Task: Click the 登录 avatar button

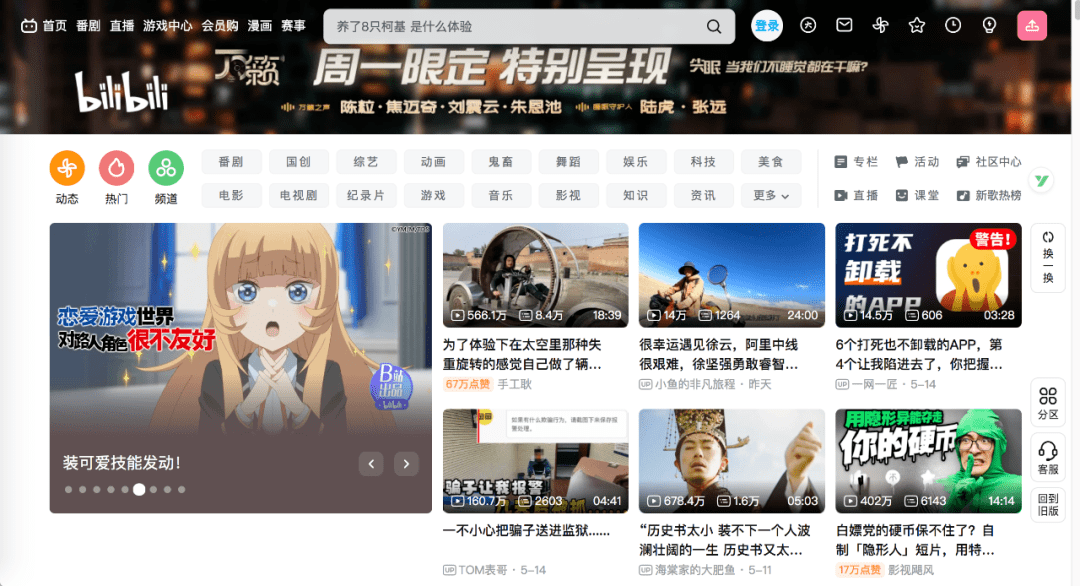Action: tap(767, 26)
